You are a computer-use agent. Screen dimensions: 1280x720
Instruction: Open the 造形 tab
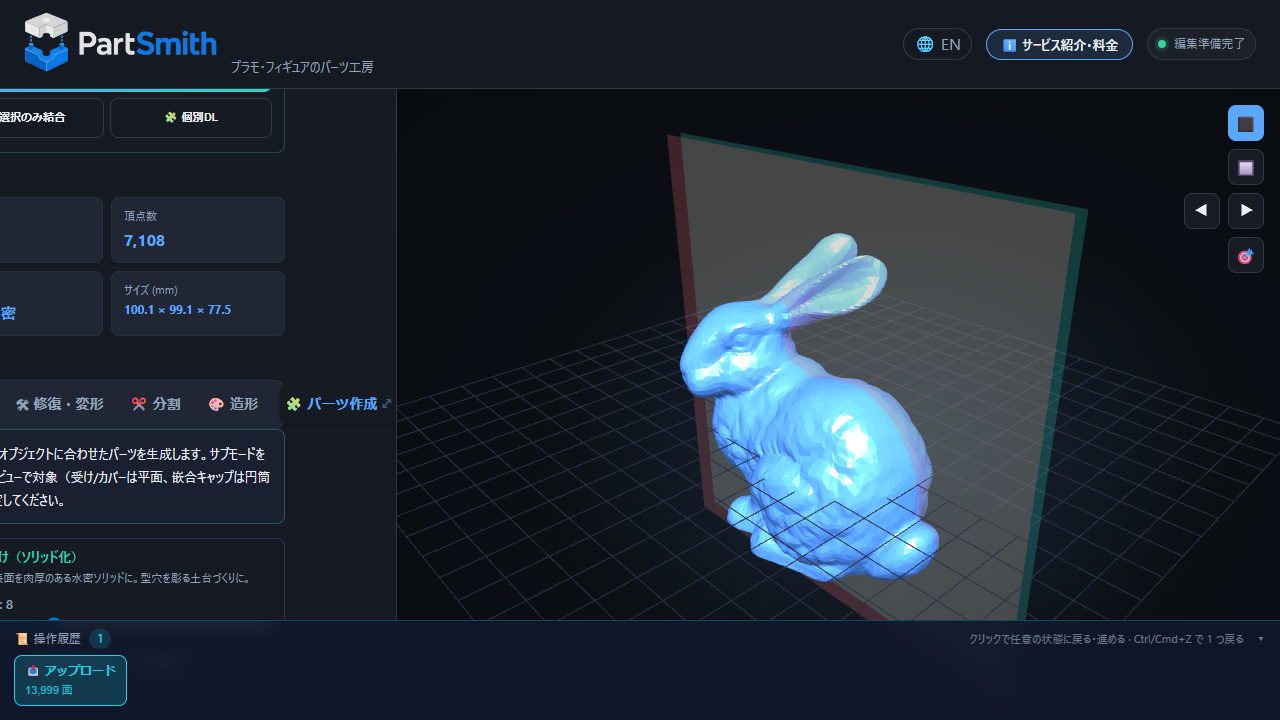tap(233, 404)
